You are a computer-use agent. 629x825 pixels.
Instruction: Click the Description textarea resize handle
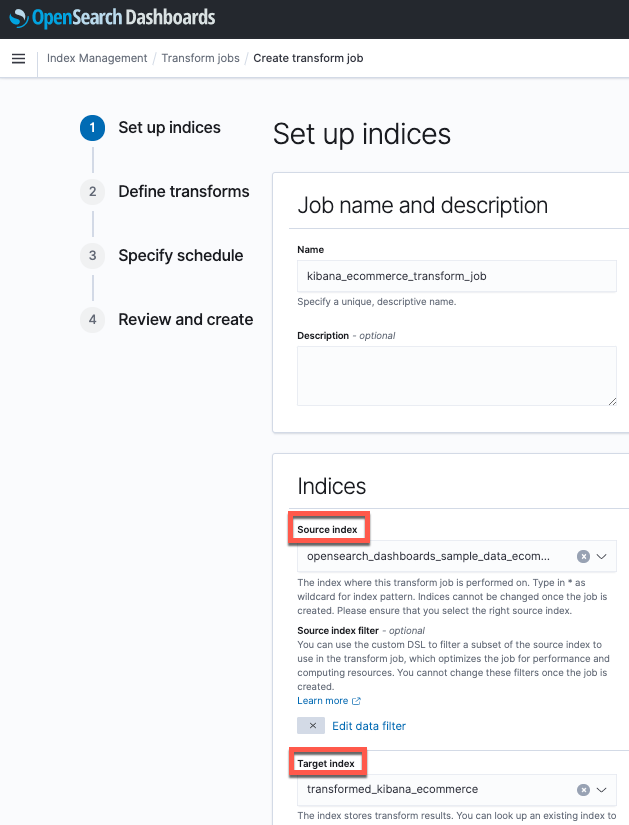(612, 401)
